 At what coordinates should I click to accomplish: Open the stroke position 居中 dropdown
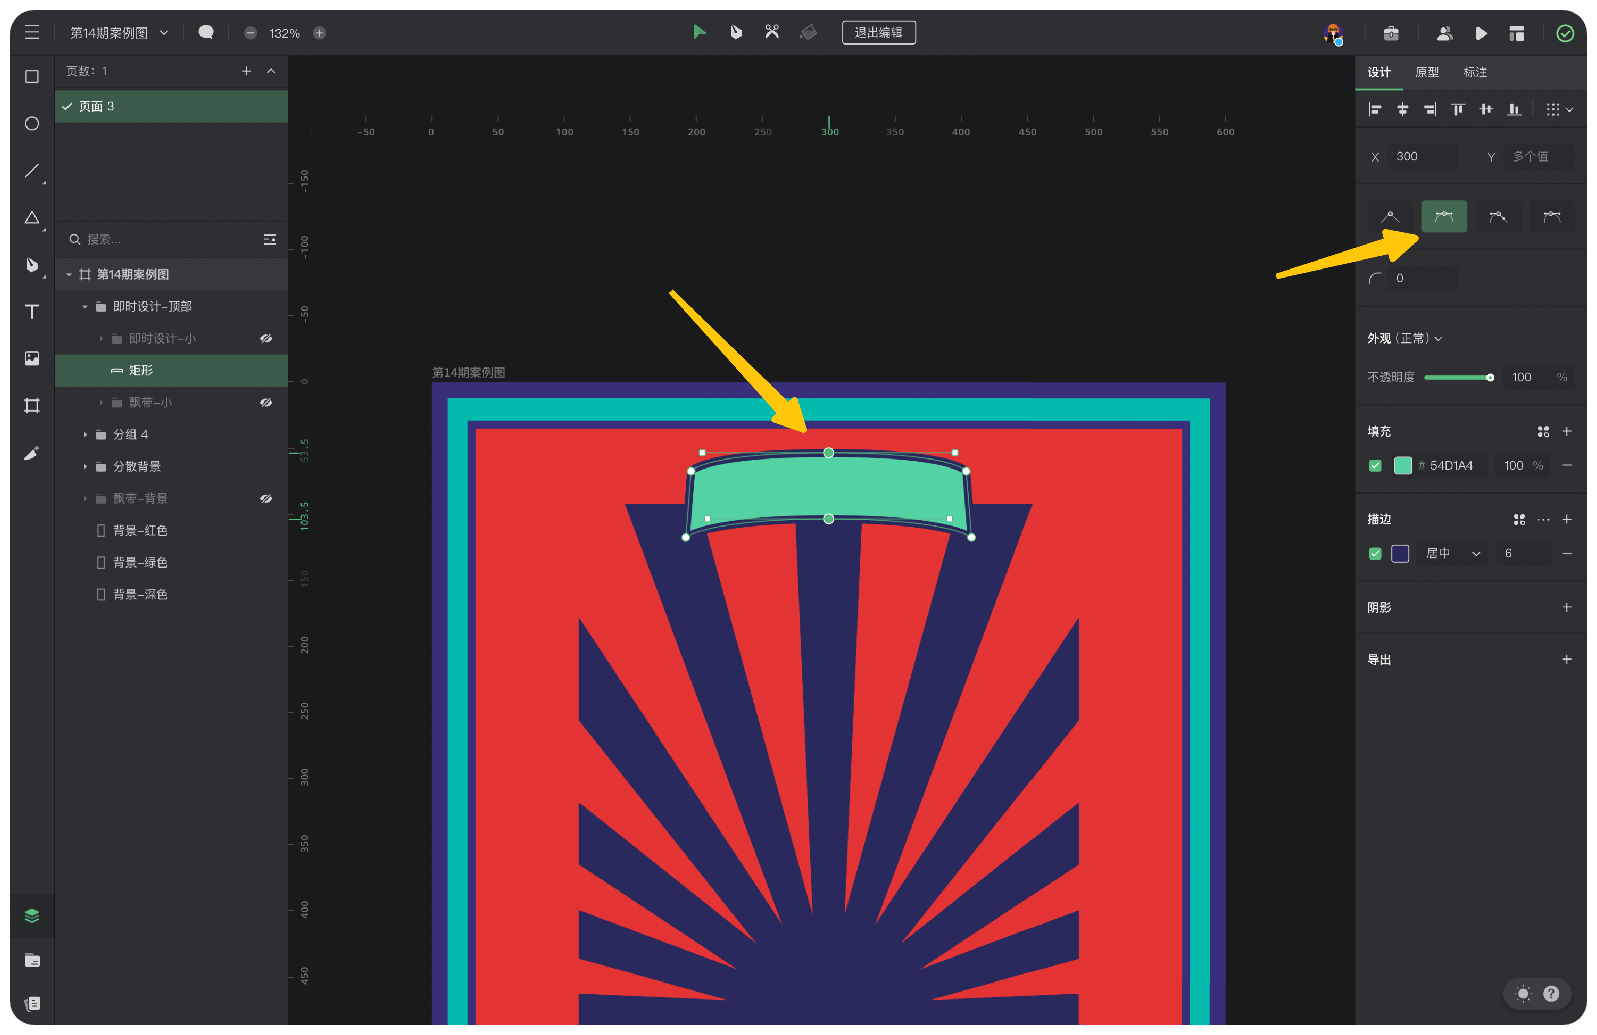coord(1453,553)
